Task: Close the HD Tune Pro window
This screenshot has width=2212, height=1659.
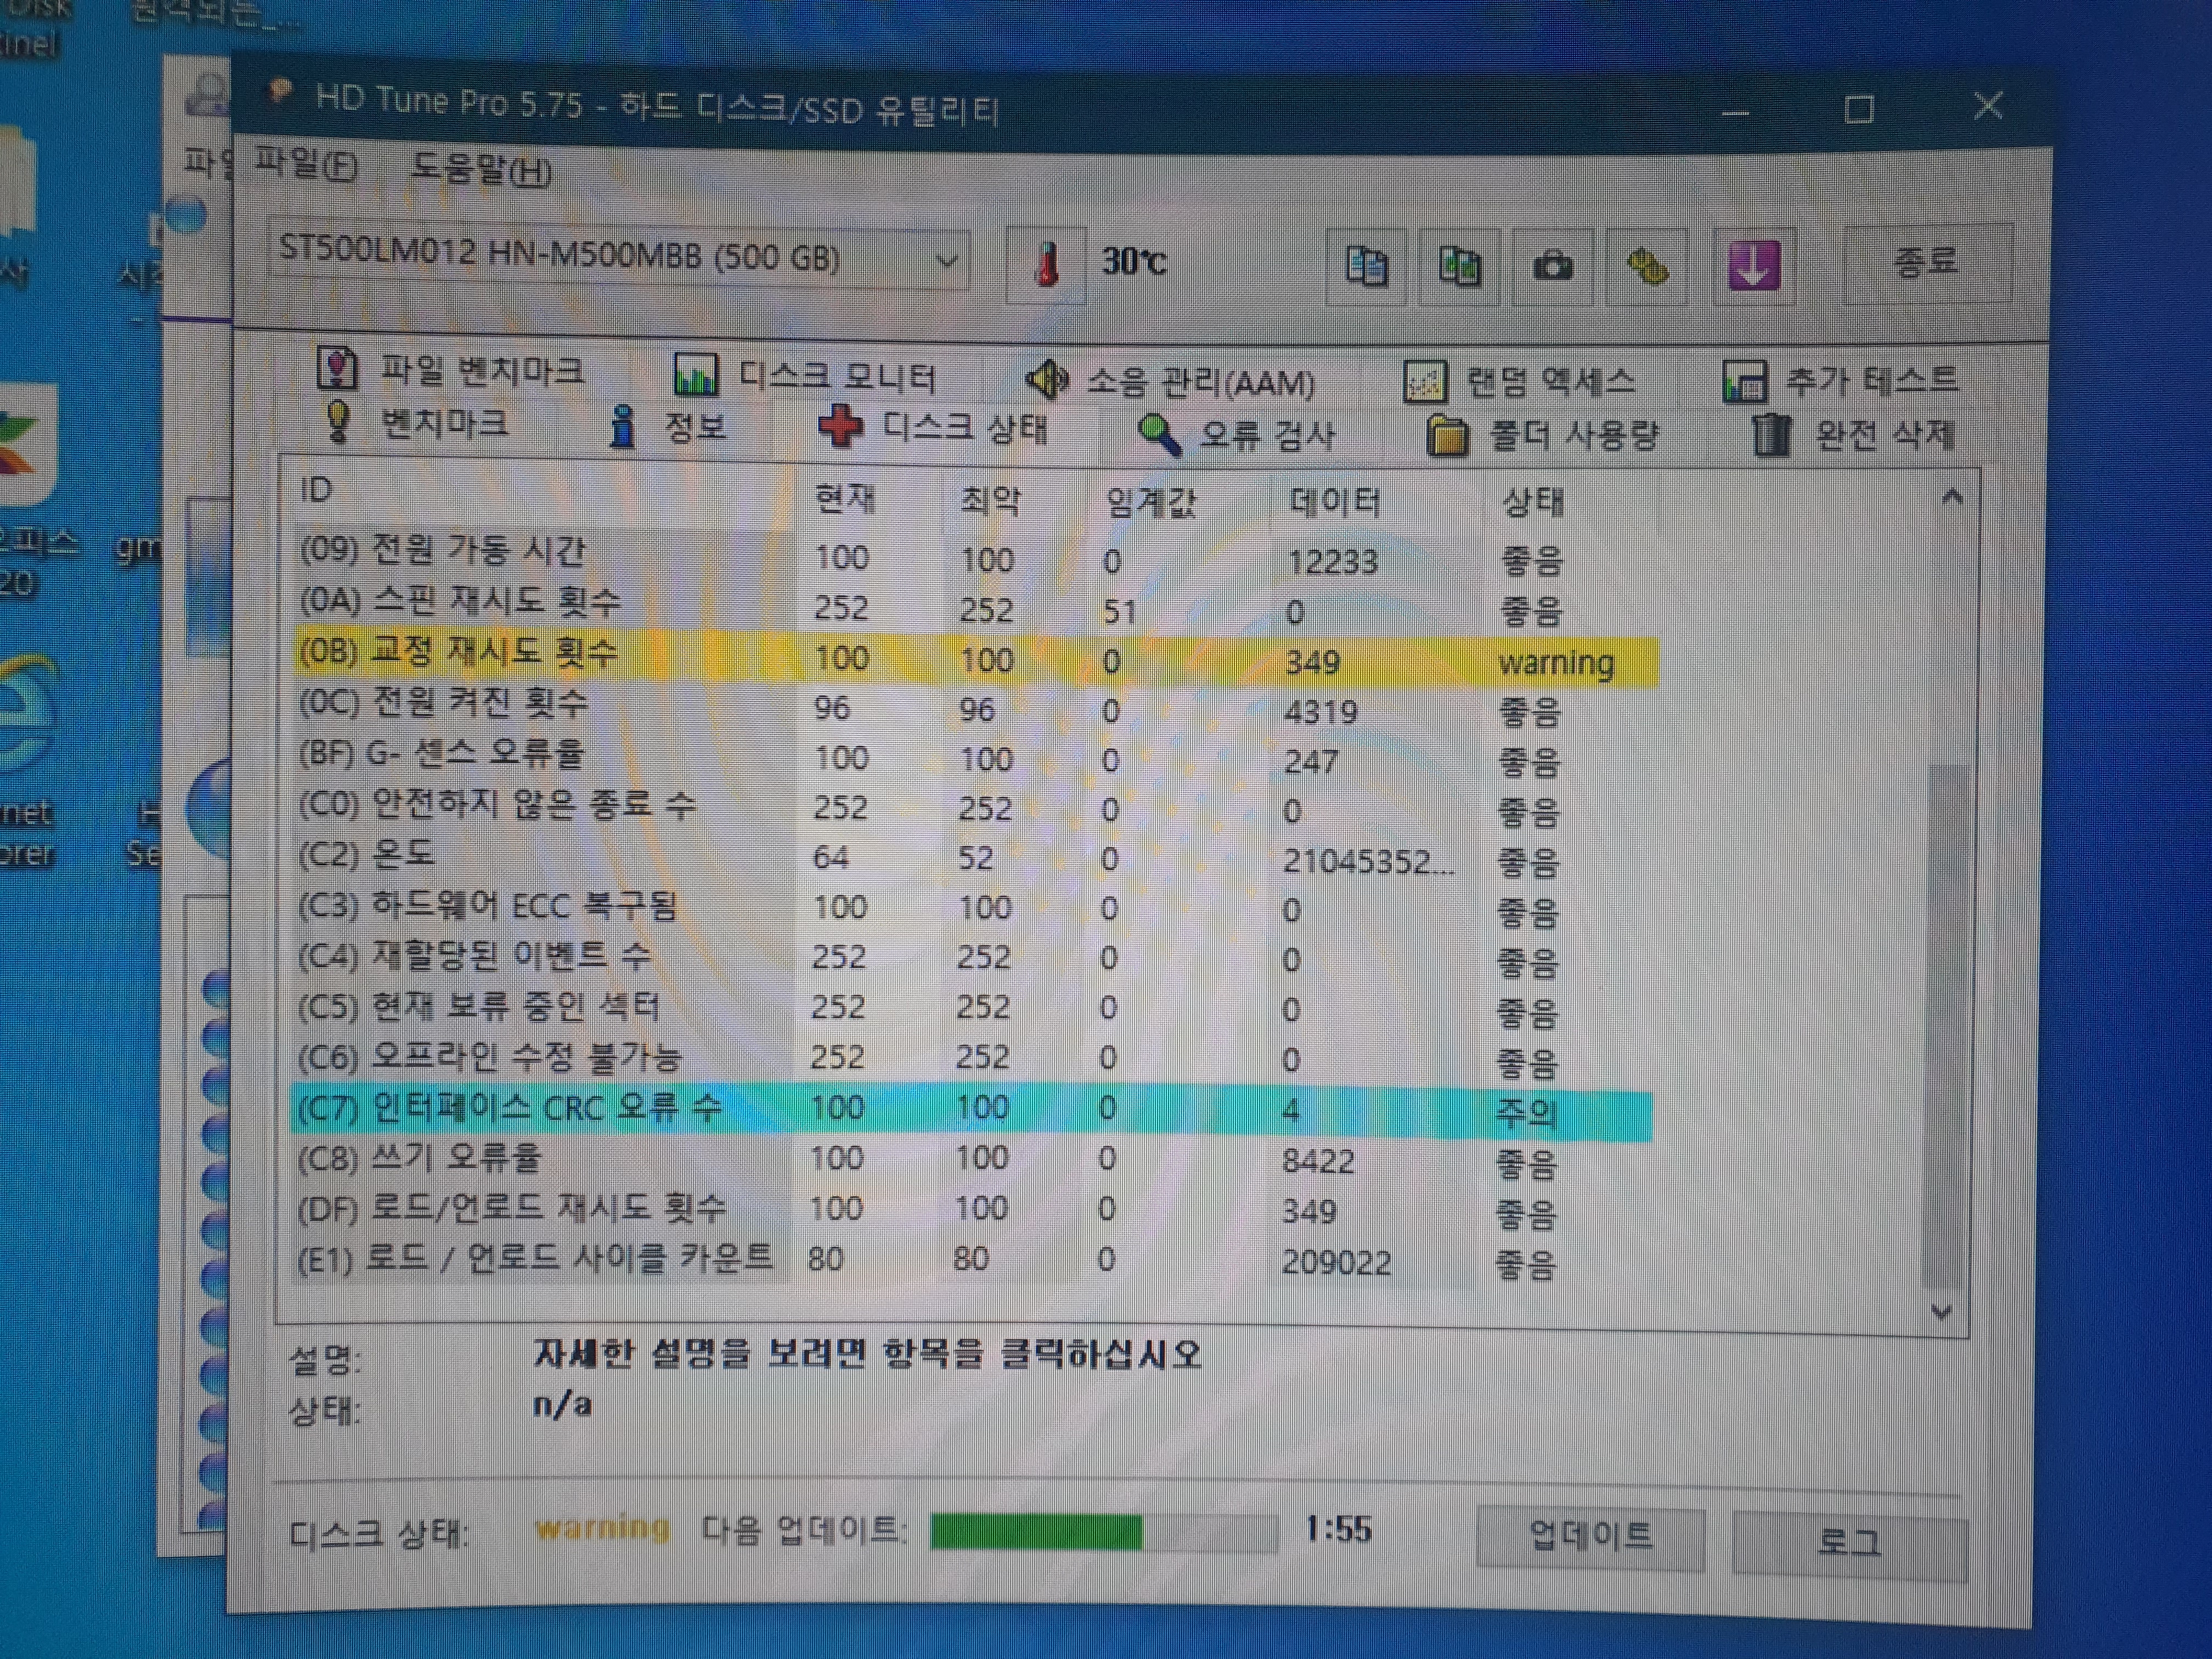Action: pyautogui.click(x=1989, y=106)
